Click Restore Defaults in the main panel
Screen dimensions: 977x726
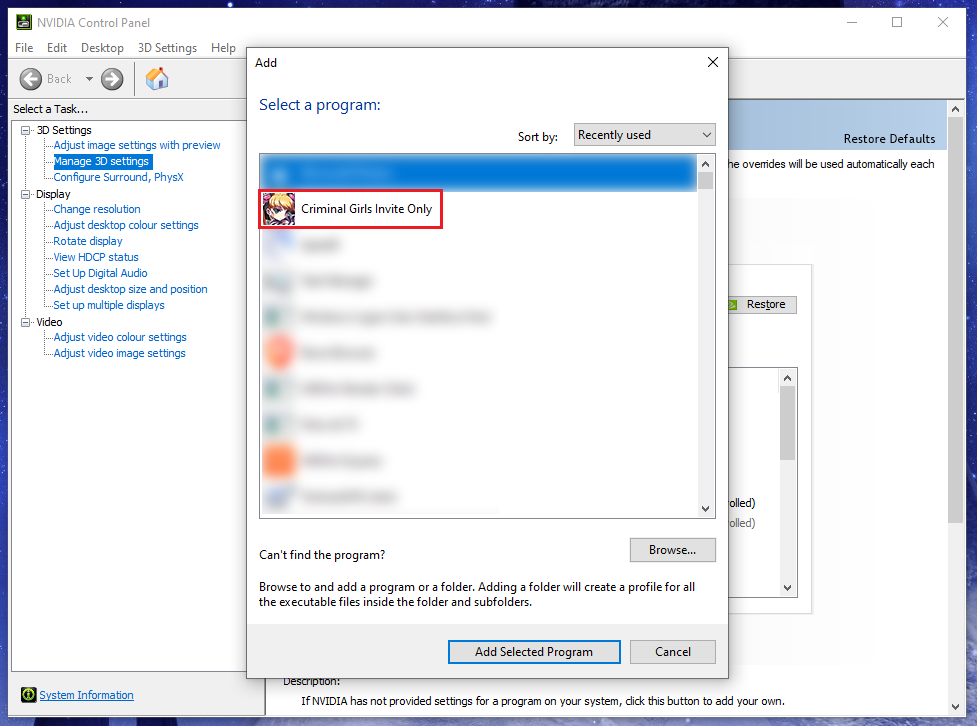click(889, 139)
